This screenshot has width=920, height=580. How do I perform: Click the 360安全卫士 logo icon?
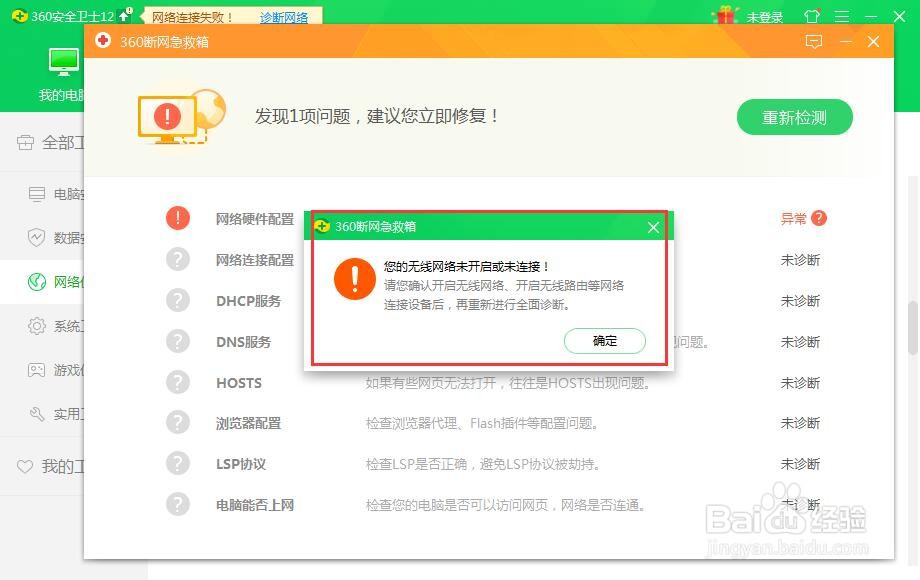click(x=19, y=16)
